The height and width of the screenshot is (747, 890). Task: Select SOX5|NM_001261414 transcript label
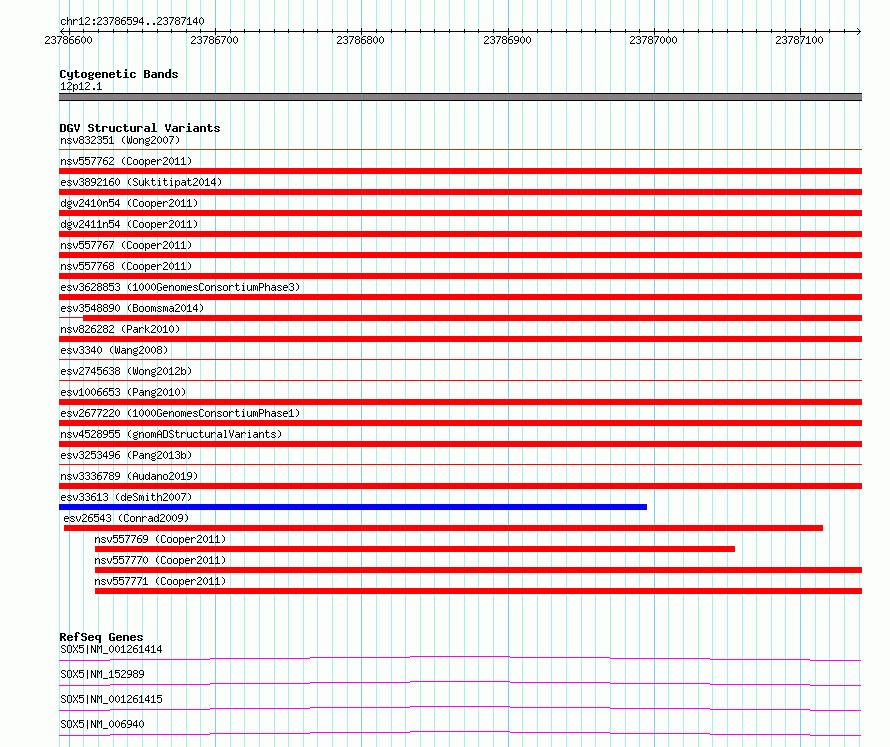111,649
